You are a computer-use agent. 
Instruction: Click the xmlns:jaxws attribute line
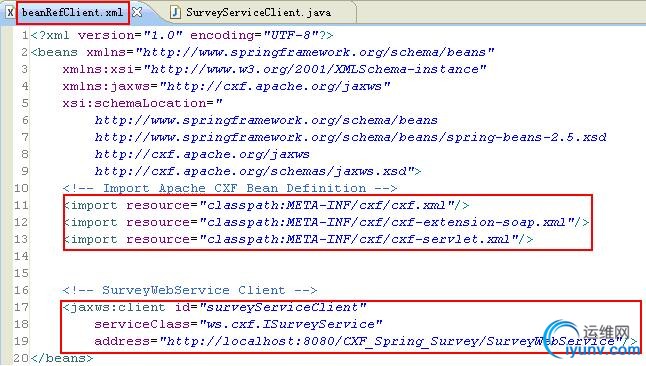(226, 86)
